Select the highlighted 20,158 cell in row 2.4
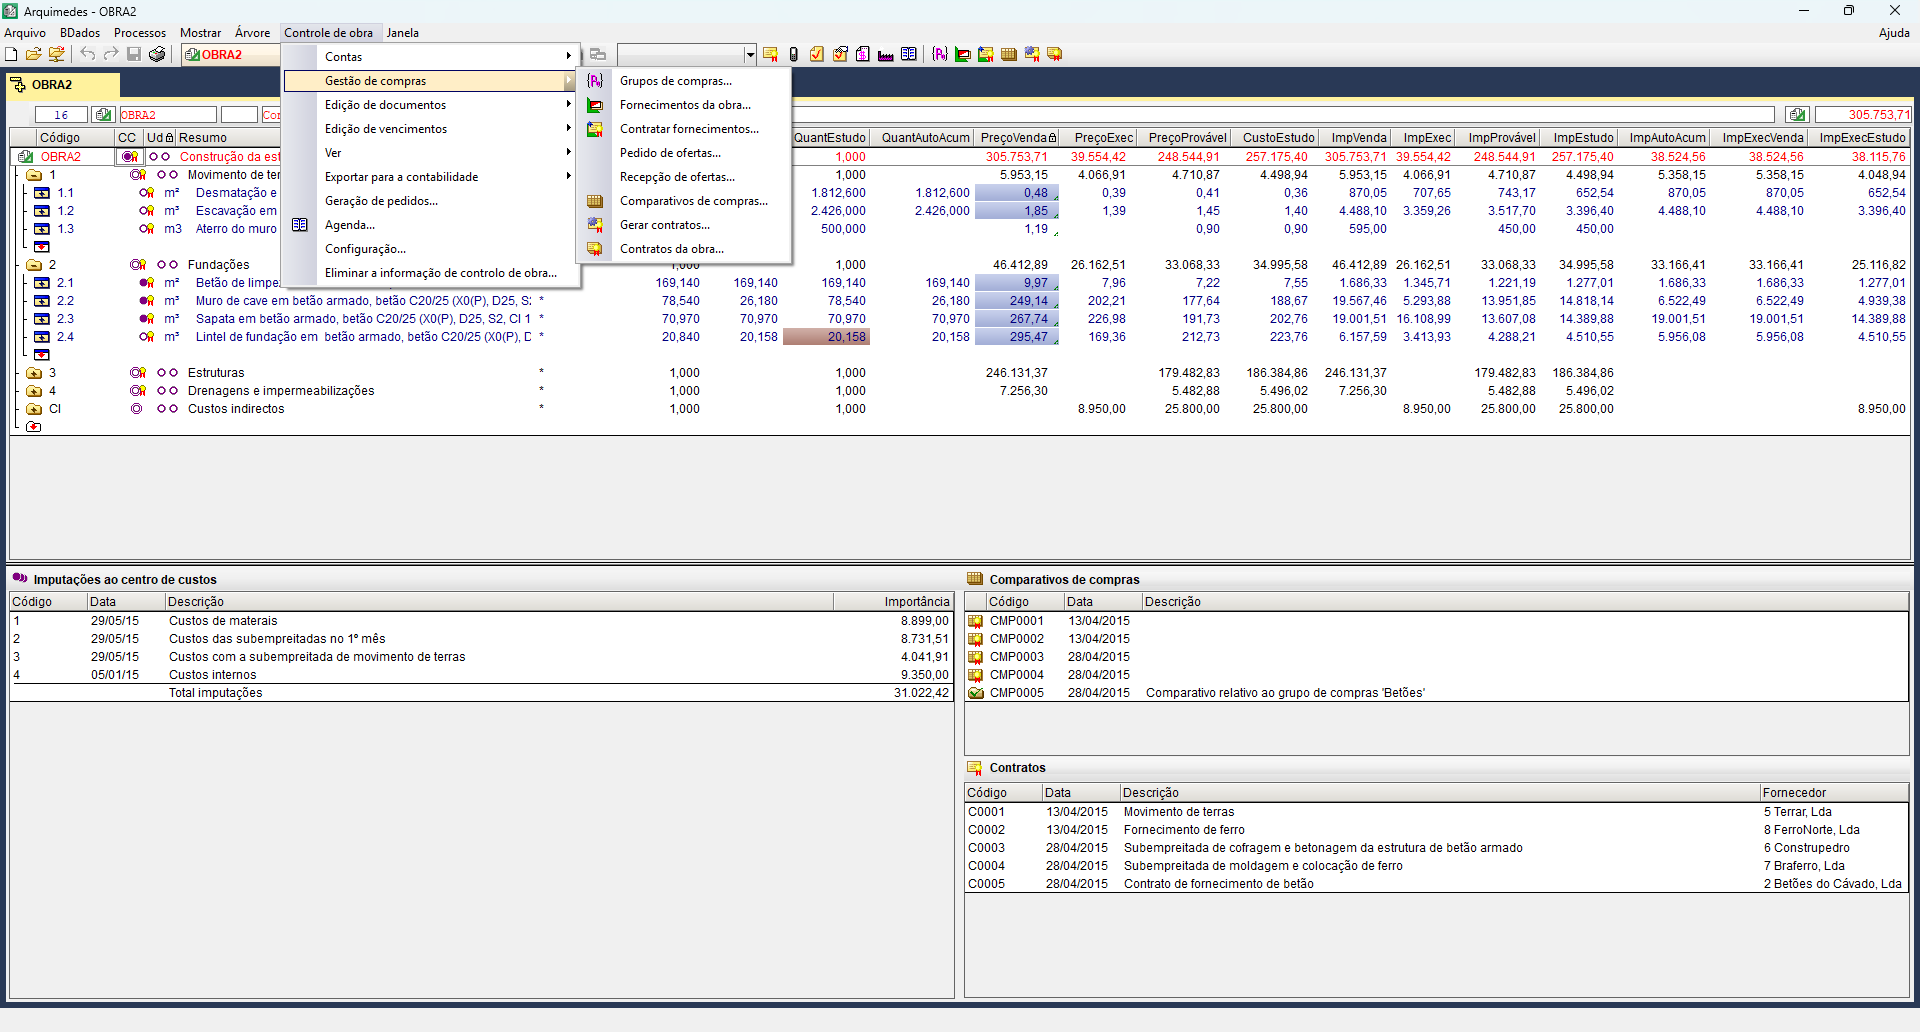 pos(827,337)
